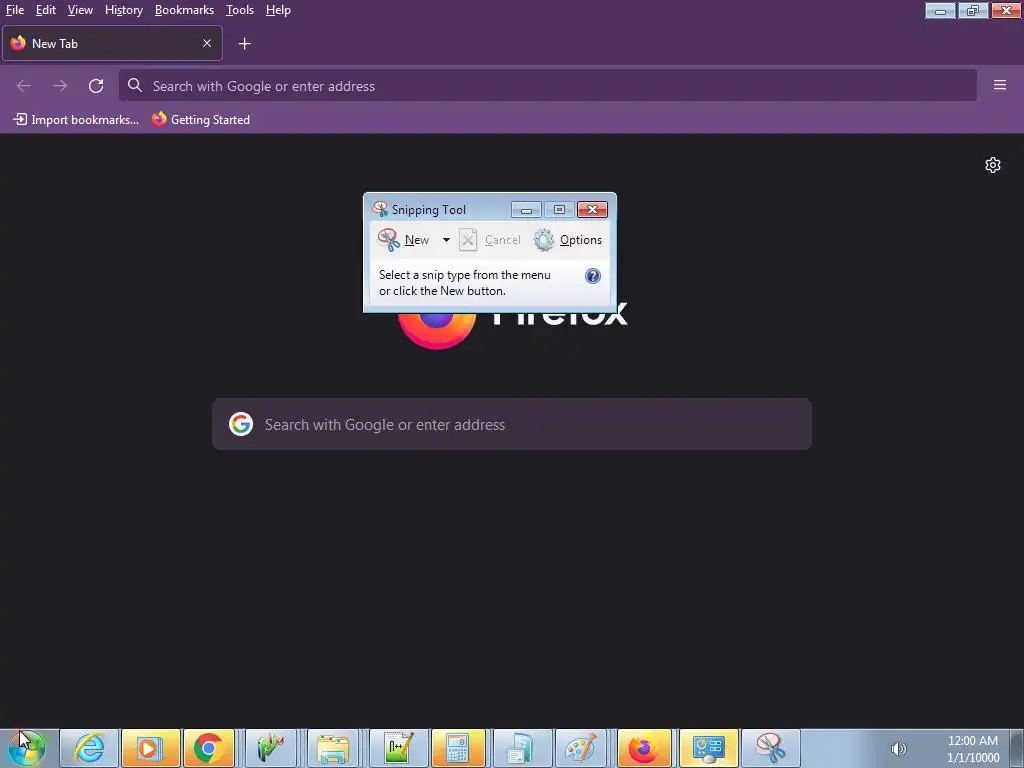Viewport: 1024px width, 768px height.
Task: Minimize the Snipping Tool window
Action: click(526, 210)
